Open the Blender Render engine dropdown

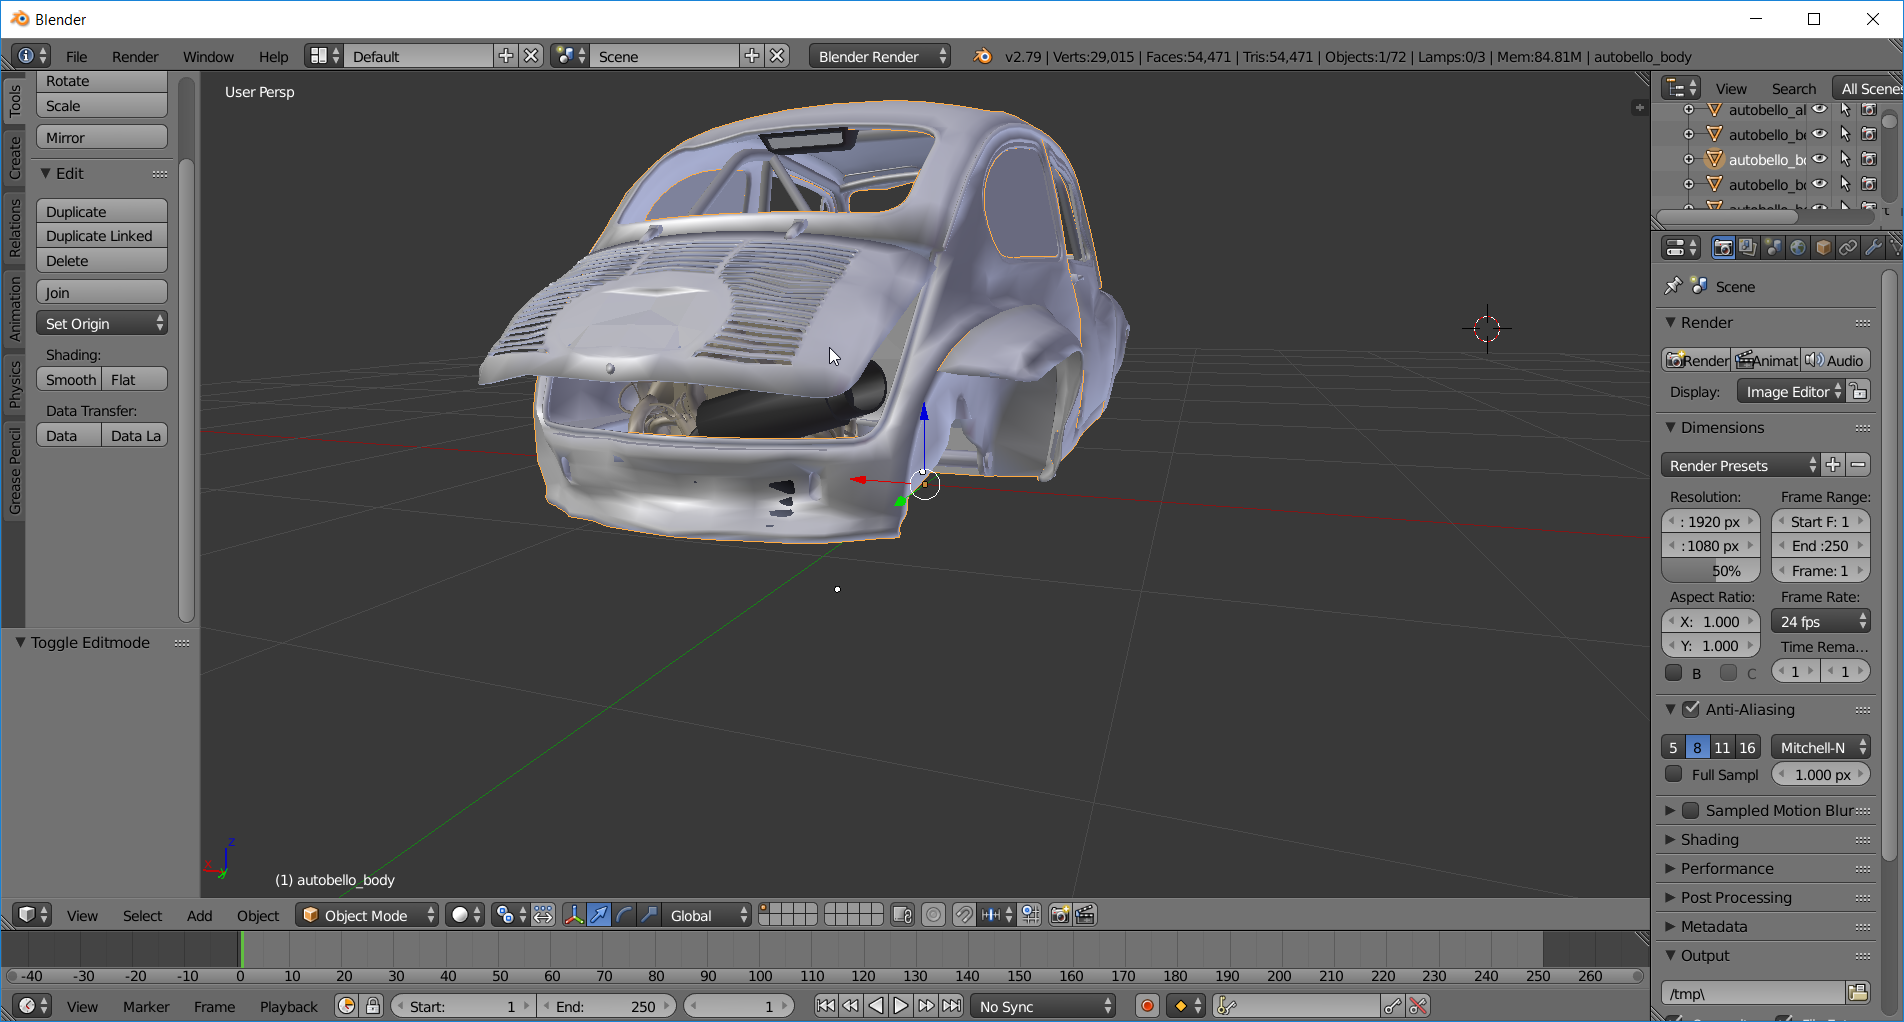click(880, 57)
